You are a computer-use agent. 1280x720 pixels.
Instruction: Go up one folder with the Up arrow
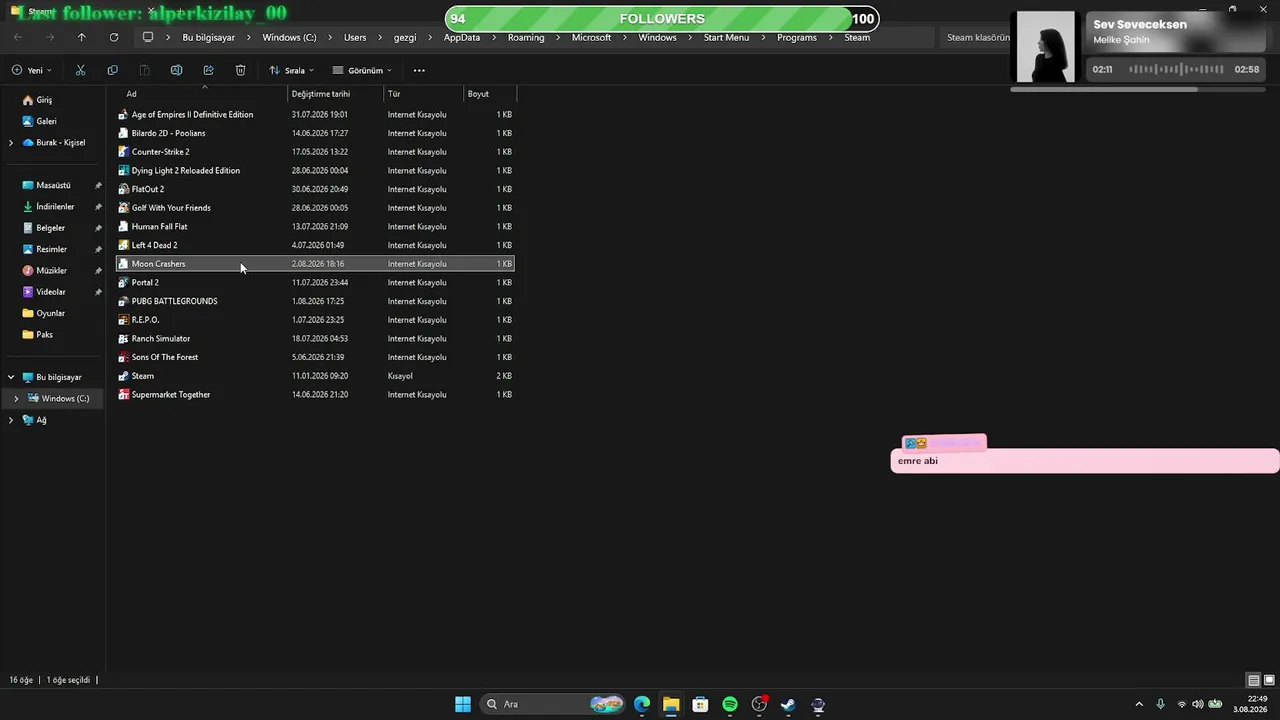click(82, 37)
